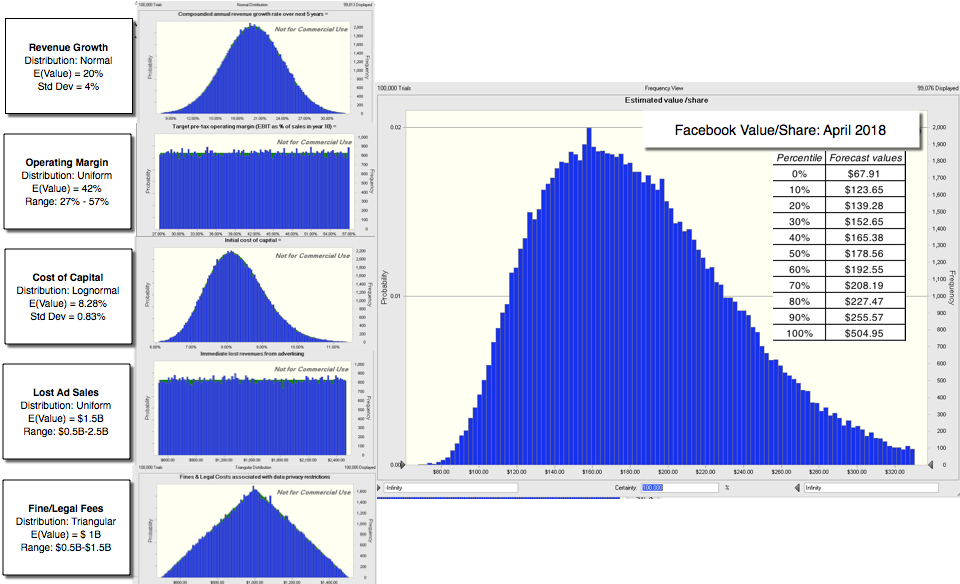Click the 'Lost Ad Sales' box heading
Viewport: 960px width, 584px height.
pos(66,393)
